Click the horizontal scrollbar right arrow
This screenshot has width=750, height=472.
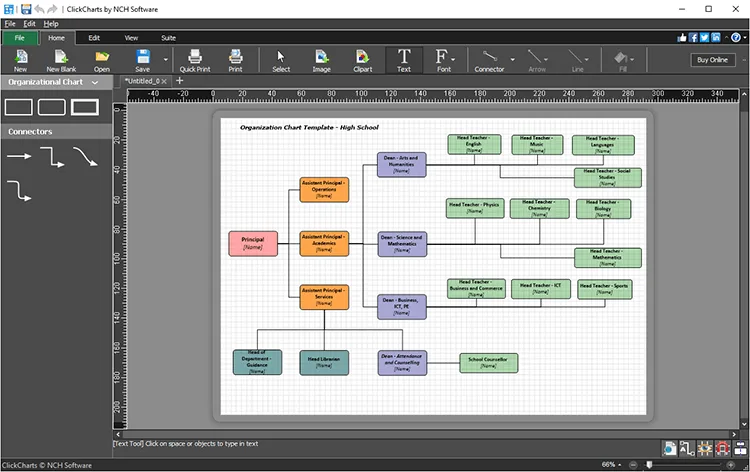[x=734, y=434]
